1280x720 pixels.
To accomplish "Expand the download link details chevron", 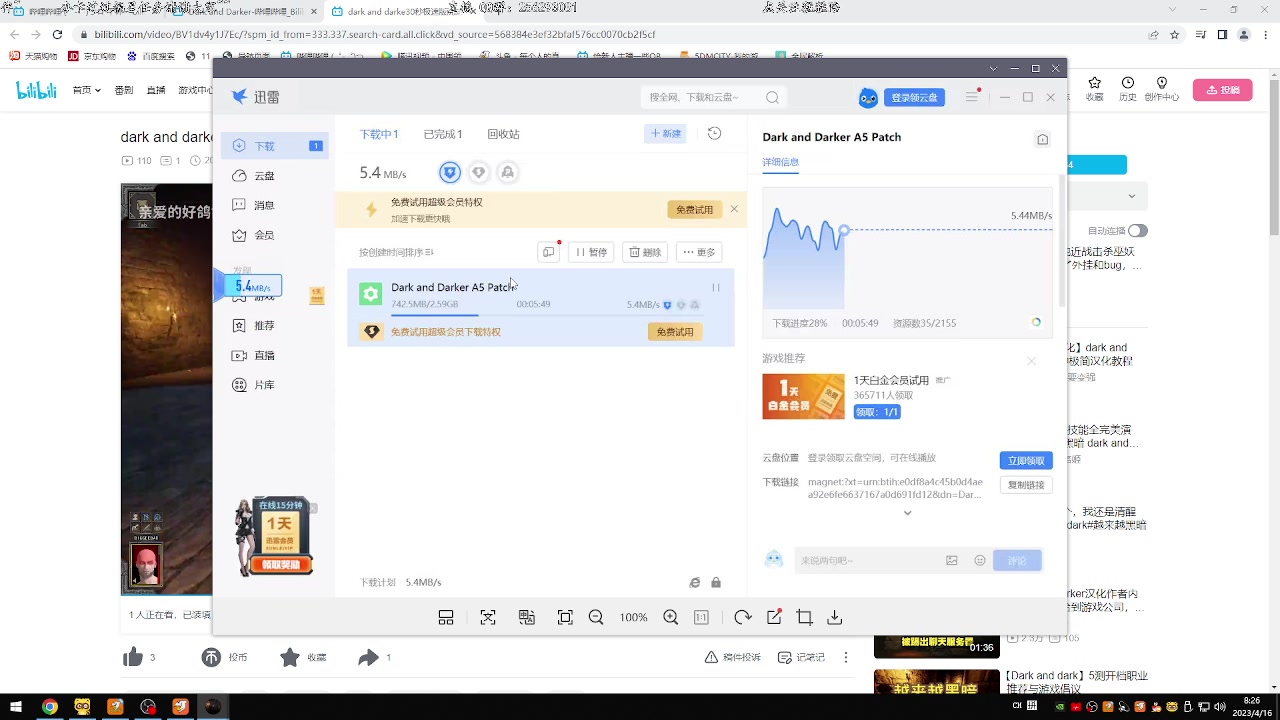I will [907, 513].
